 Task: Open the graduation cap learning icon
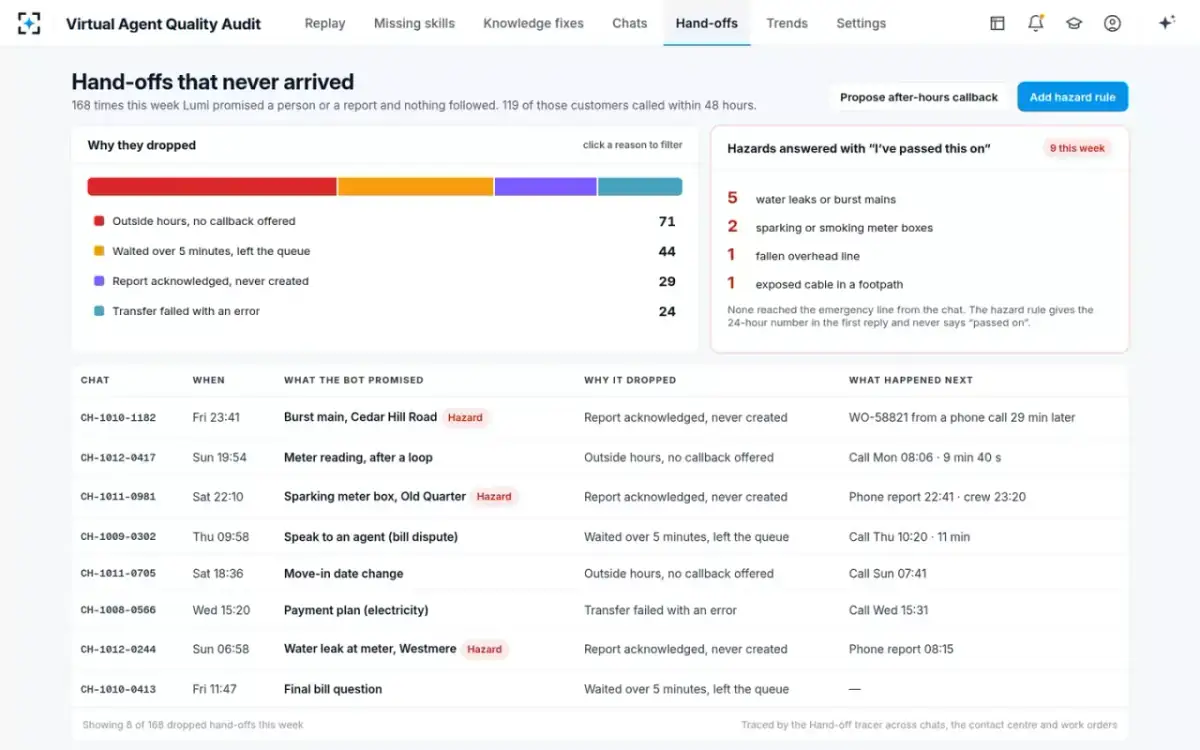point(1074,23)
